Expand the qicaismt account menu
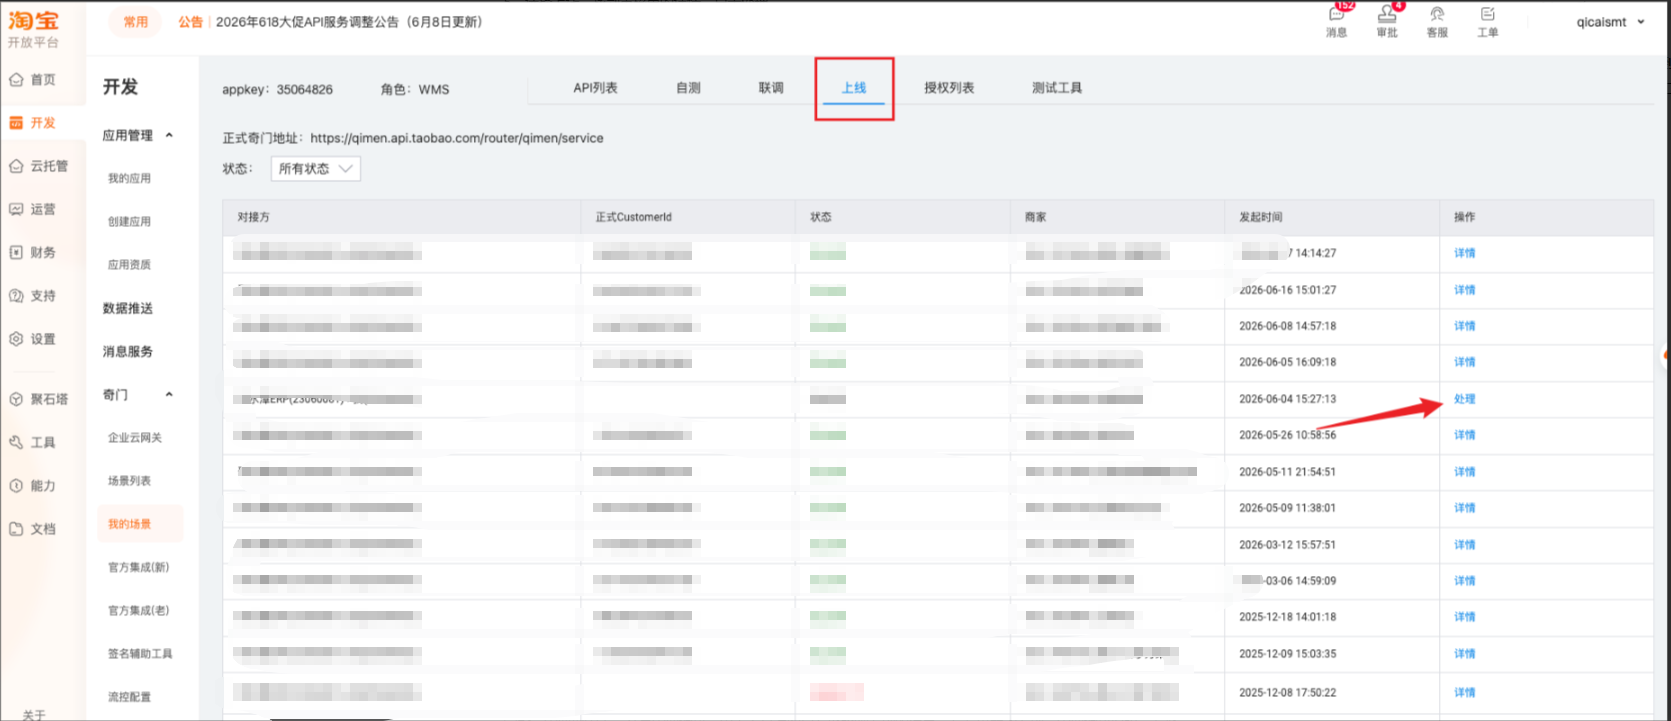This screenshot has height=721, width=1671. (1610, 22)
